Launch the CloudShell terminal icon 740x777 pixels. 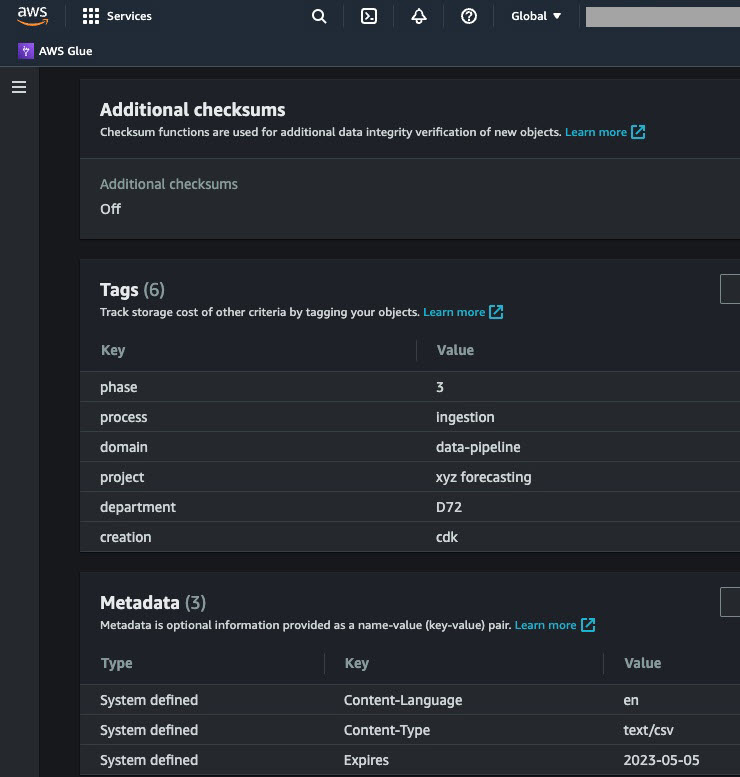(x=369, y=16)
